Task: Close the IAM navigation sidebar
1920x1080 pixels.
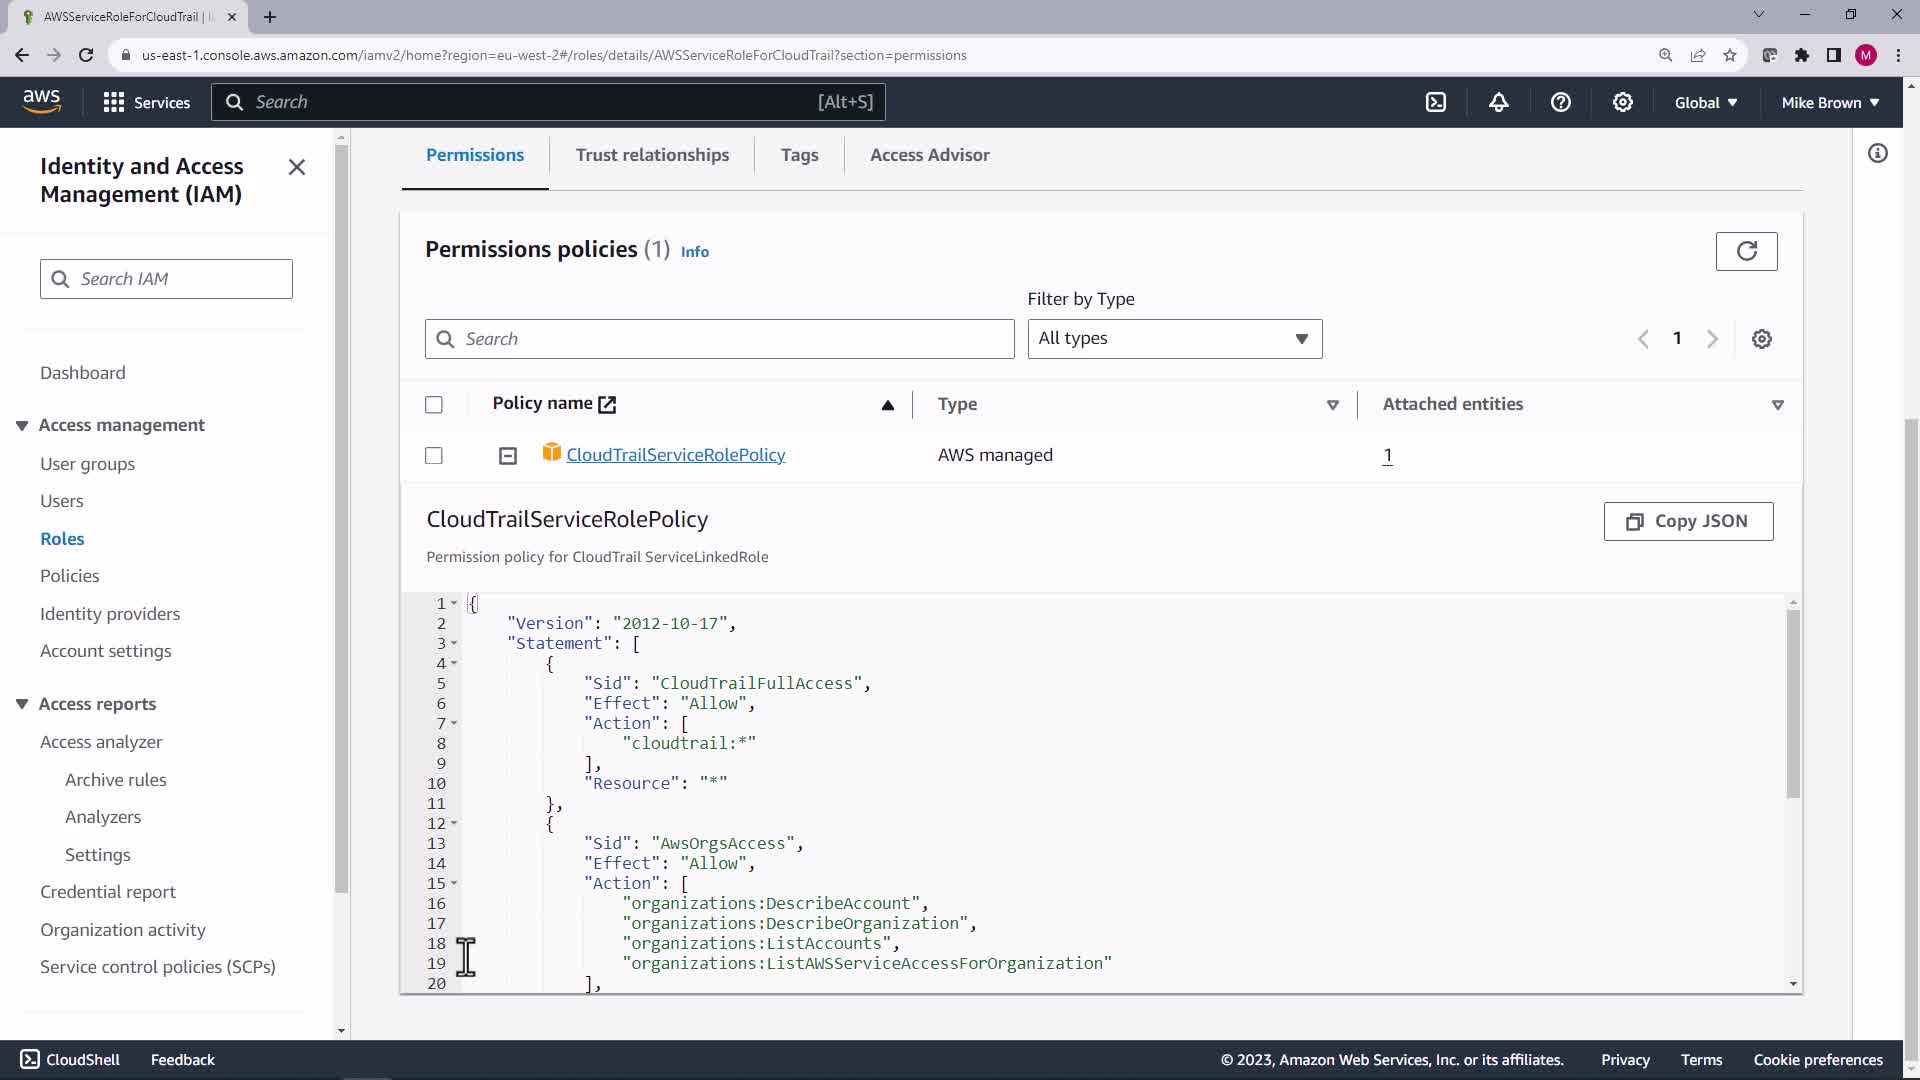Action: [297, 167]
